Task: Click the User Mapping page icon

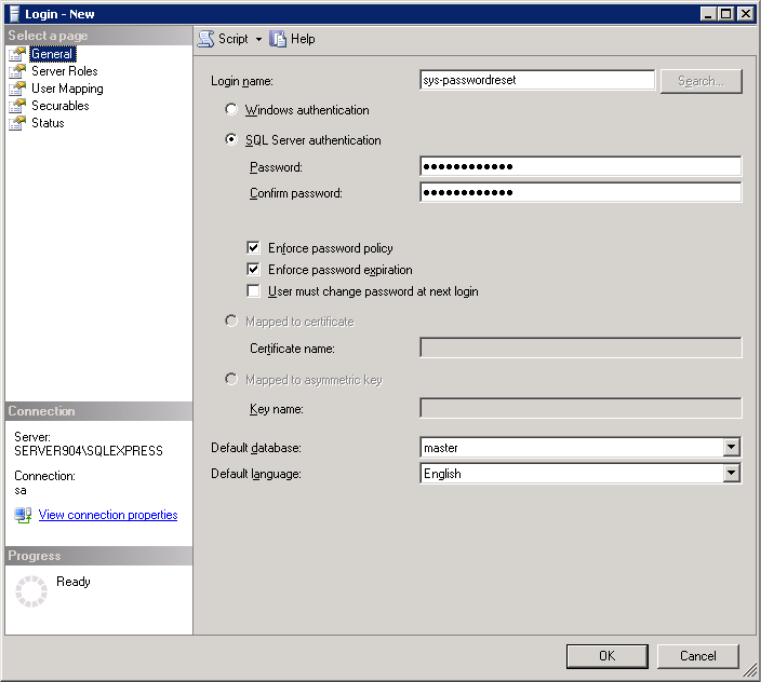Action: tap(17, 88)
